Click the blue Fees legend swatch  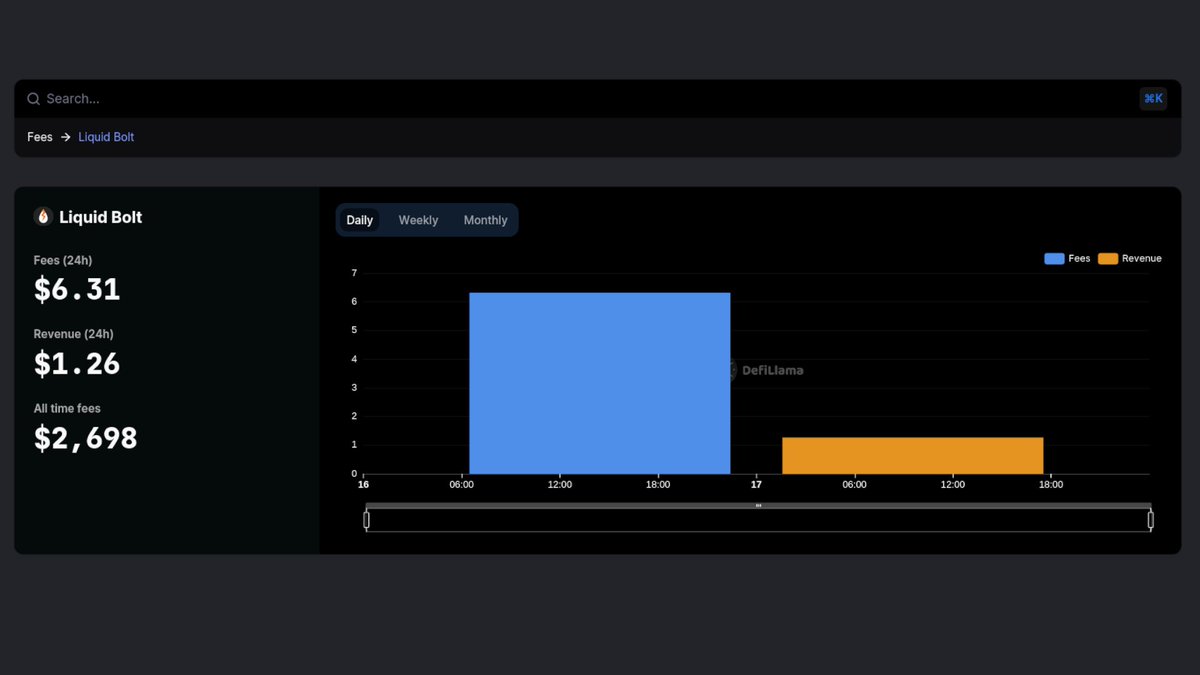(1054, 258)
